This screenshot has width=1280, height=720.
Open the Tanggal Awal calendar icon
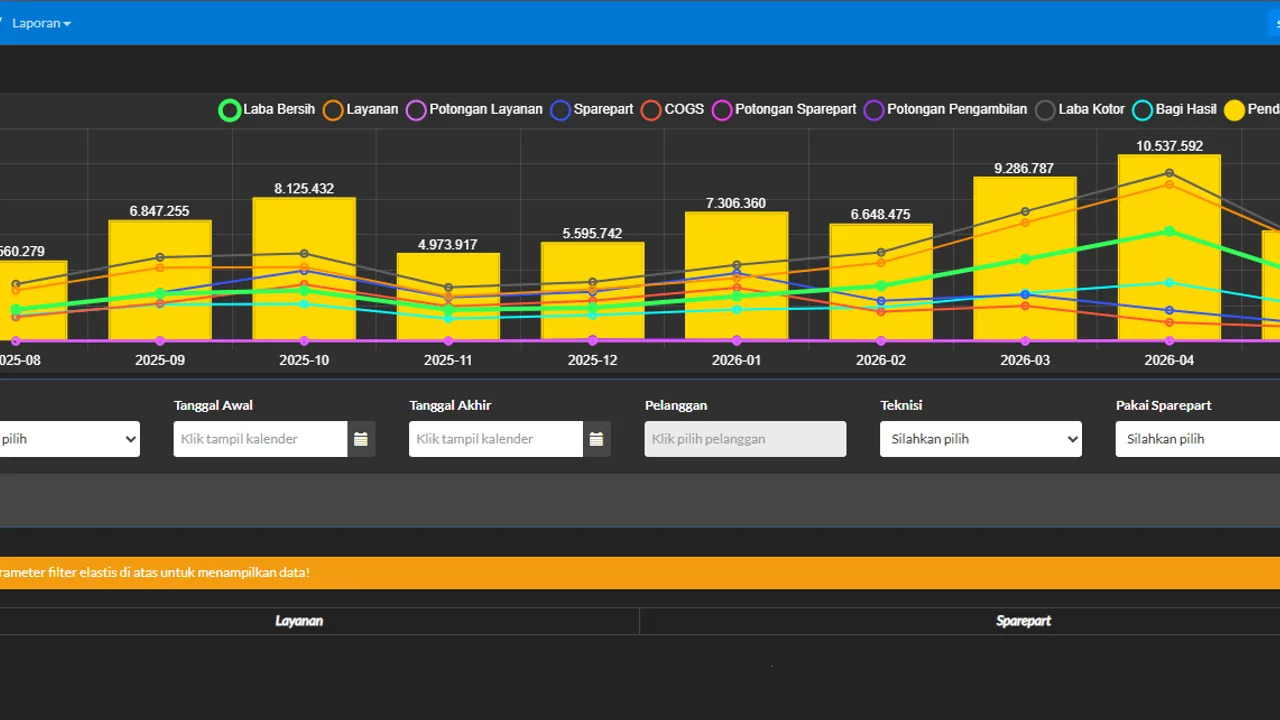pos(361,439)
